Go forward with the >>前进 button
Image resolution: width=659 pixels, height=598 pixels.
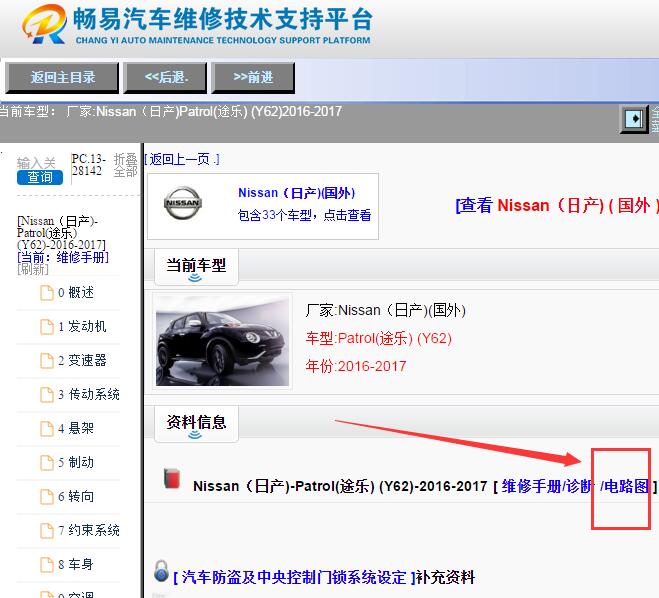click(253, 77)
